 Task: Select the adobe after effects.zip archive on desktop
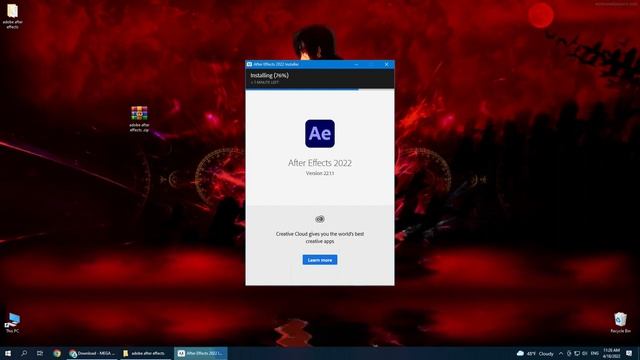pyautogui.click(x=139, y=119)
